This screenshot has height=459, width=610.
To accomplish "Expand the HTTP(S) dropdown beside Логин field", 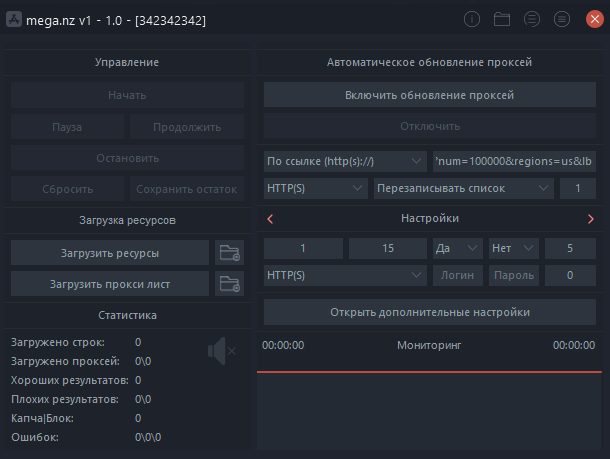I will (346, 274).
